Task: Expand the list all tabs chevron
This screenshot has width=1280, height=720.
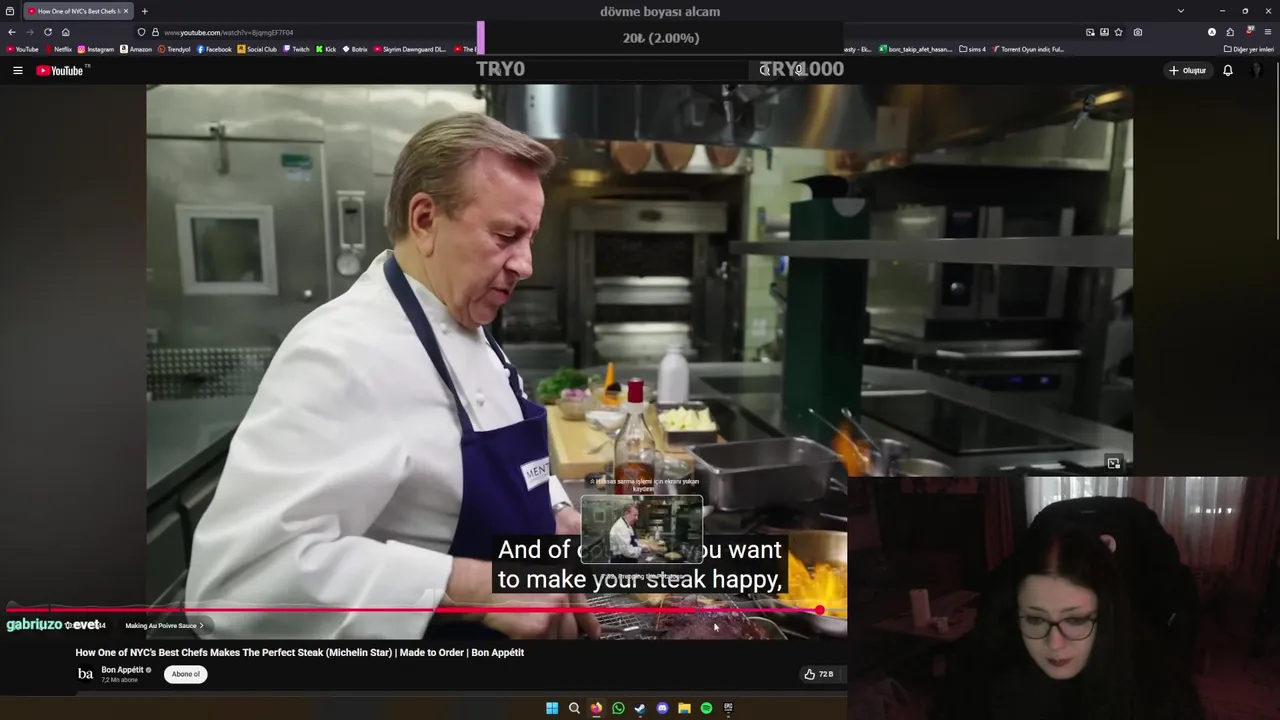Action: (1181, 11)
